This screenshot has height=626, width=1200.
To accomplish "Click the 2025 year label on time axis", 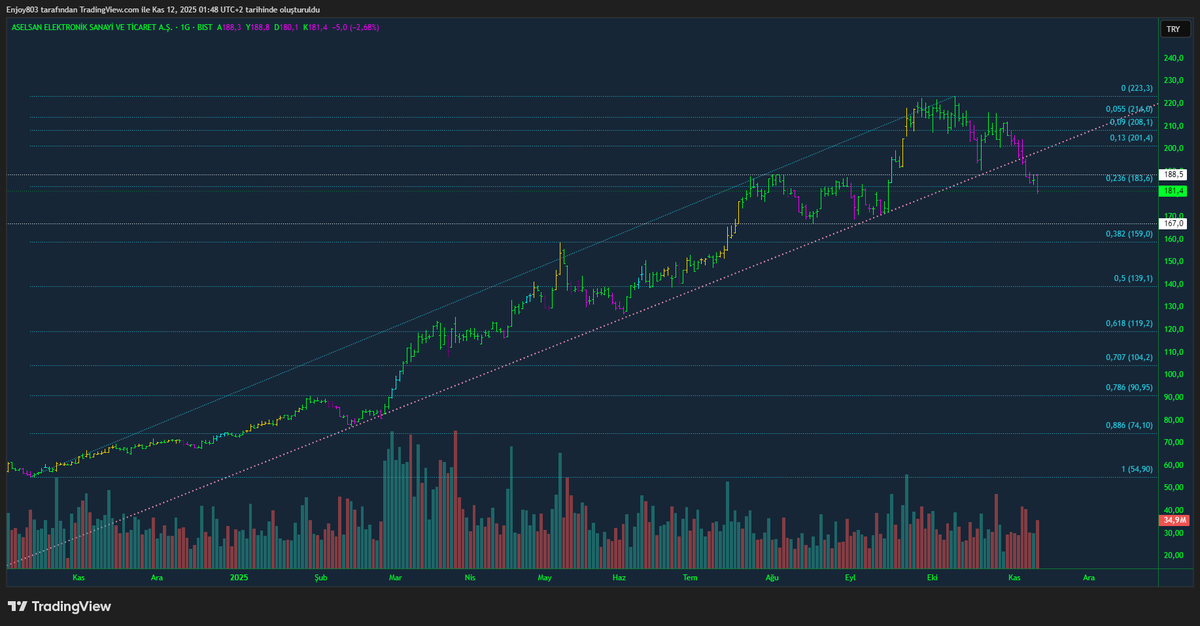I will point(238,577).
